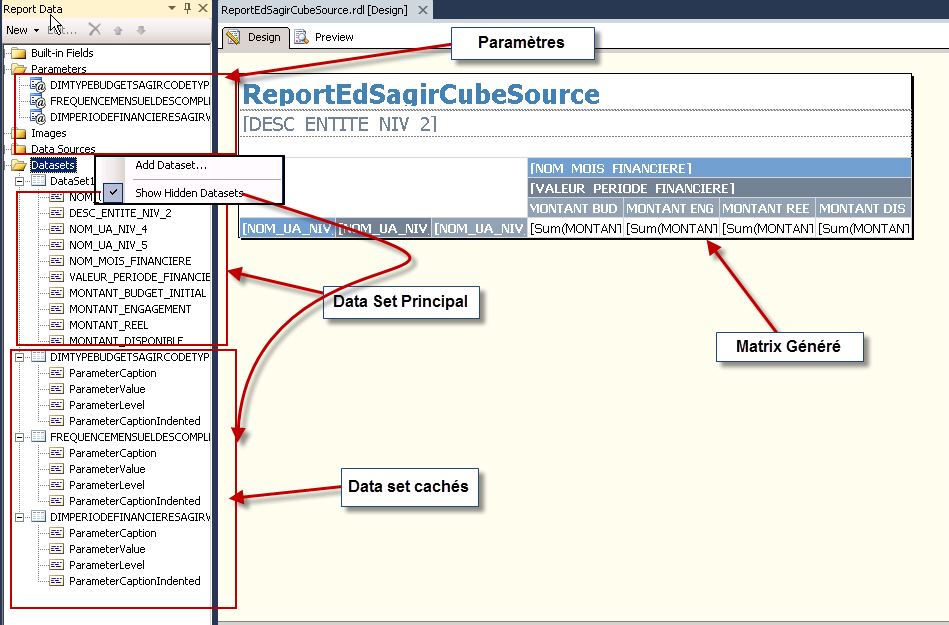The width and height of the screenshot is (949, 625).
Task: Click the up arrow button in Report Data toolbar
Action: point(117,31)
